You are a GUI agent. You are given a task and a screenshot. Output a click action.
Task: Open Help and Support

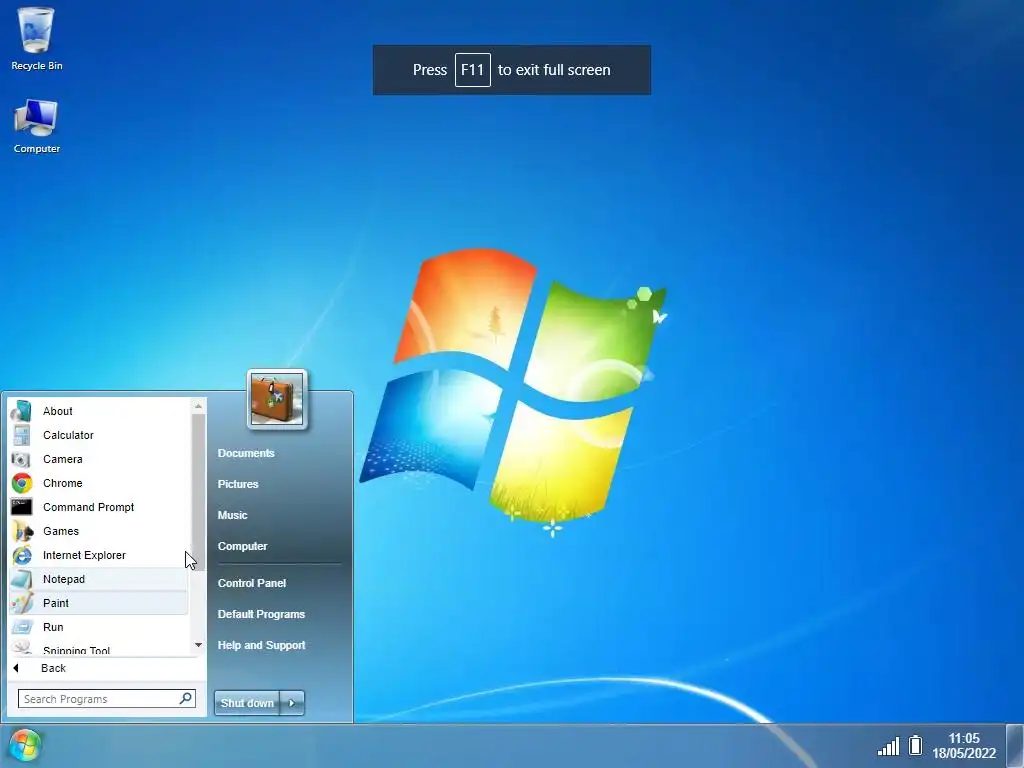261,645
